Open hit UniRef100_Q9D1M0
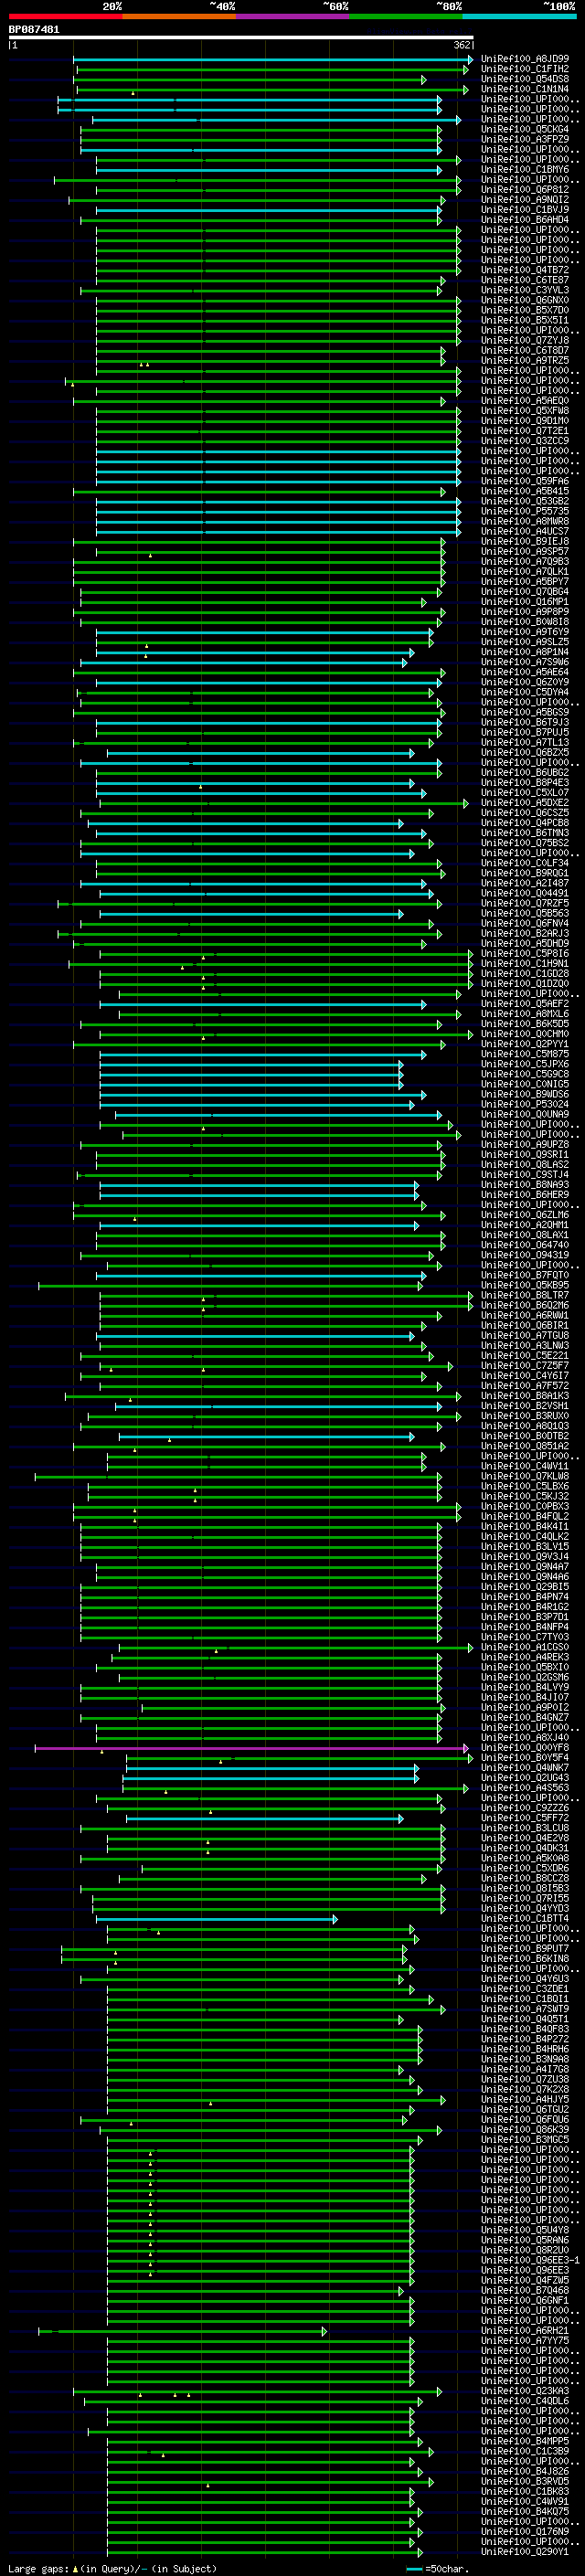 click(x=525, y=421)
